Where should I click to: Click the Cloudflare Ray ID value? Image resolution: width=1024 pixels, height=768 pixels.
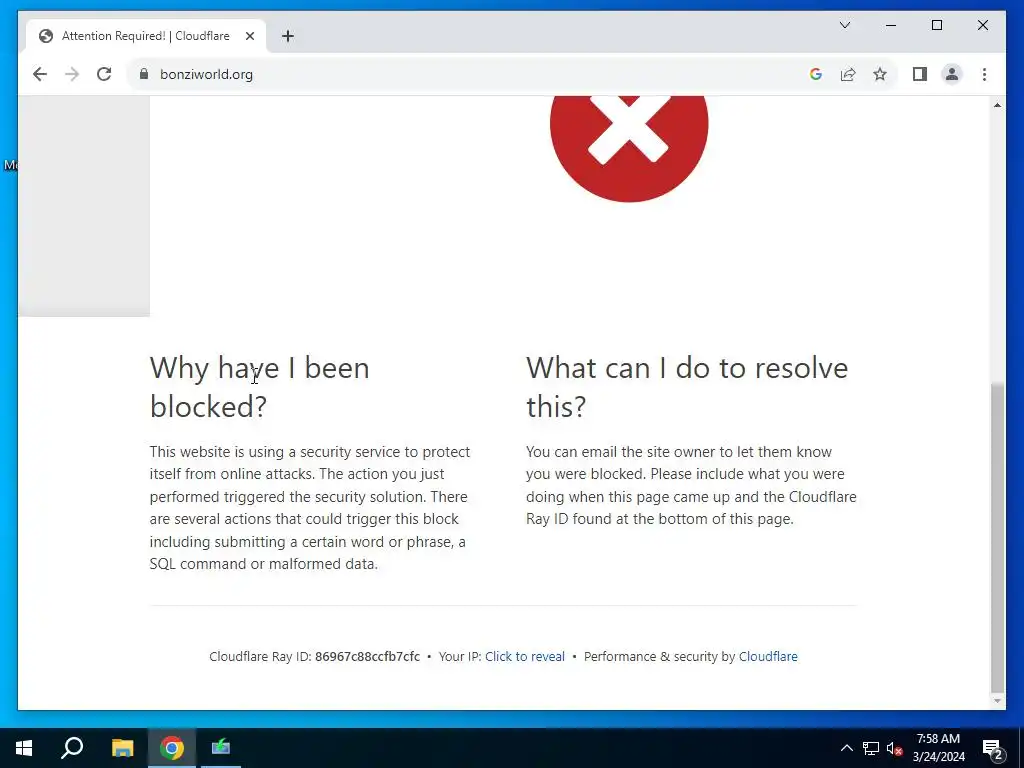pos(367,656)
